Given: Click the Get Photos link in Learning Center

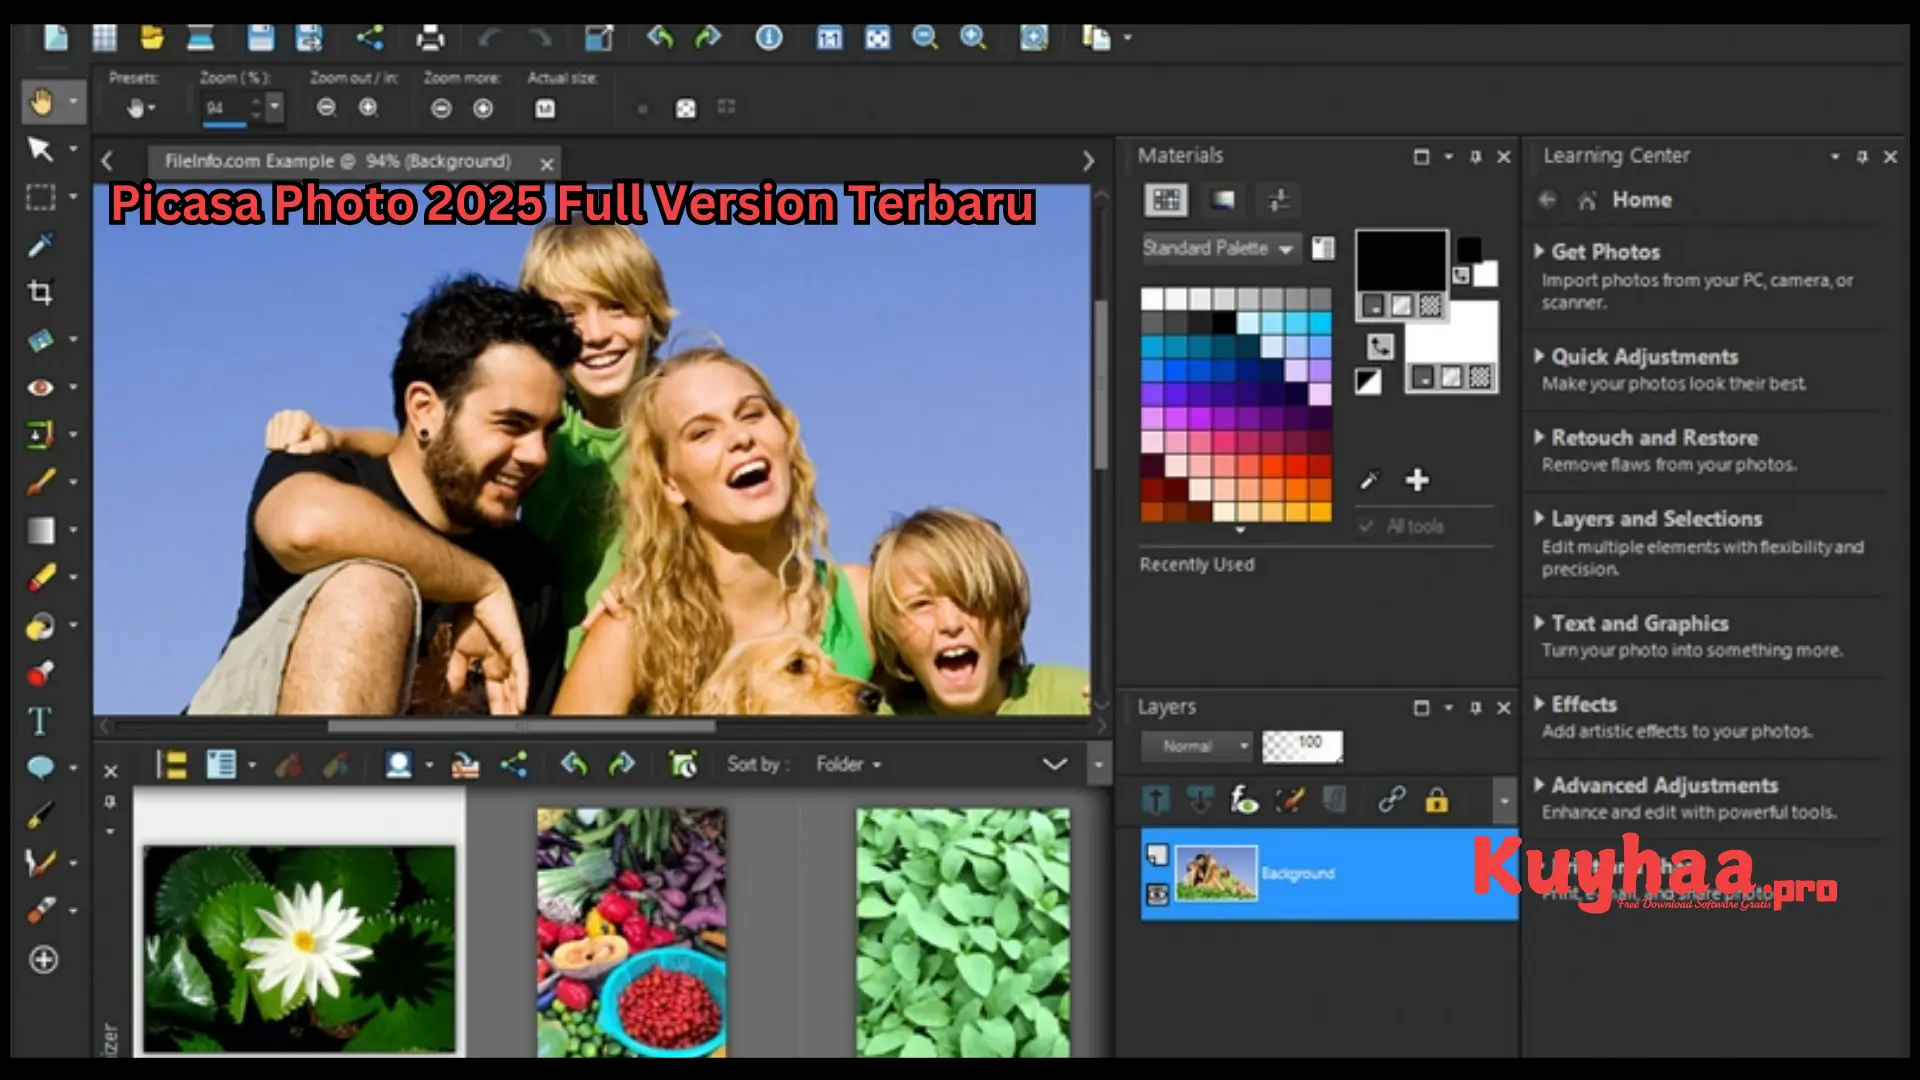Looking at the screenshot, I should coord(1604,252).
